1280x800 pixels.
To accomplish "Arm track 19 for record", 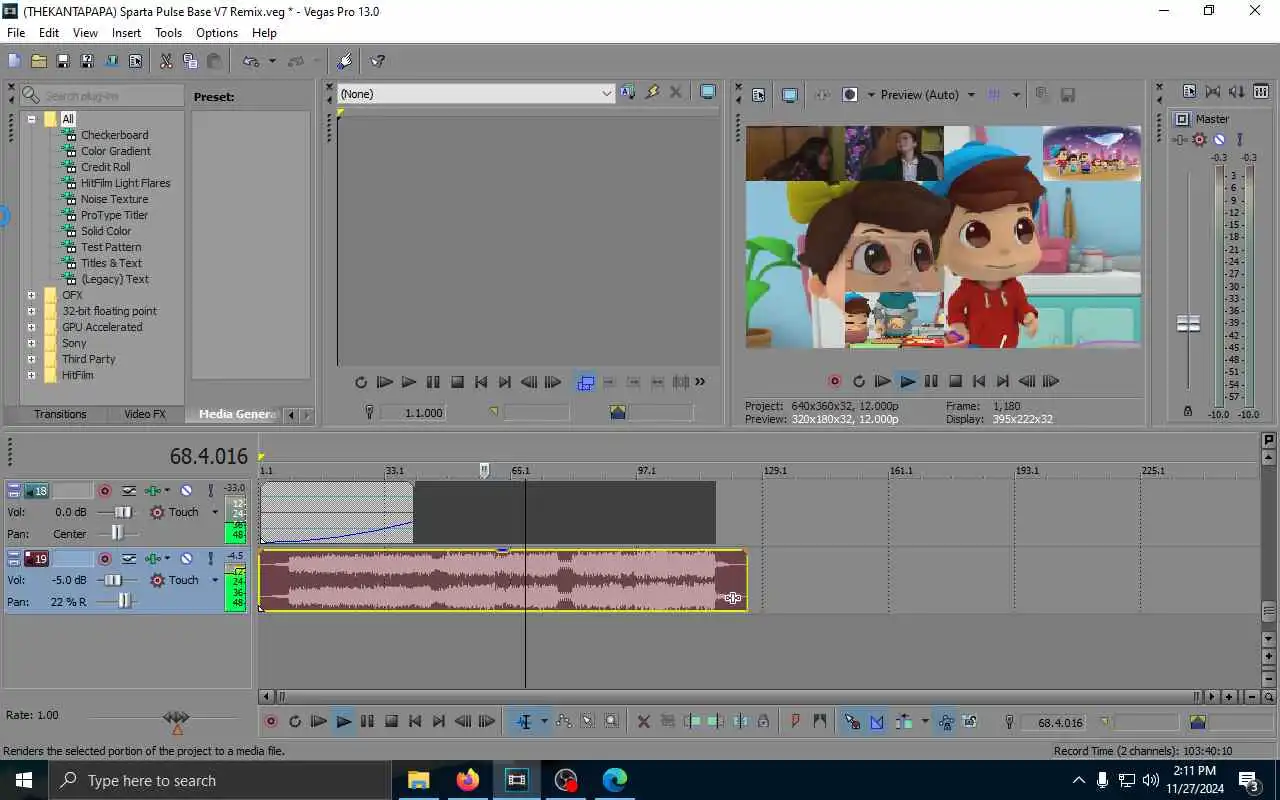I will pyautogui.click(x=104, y=559).
